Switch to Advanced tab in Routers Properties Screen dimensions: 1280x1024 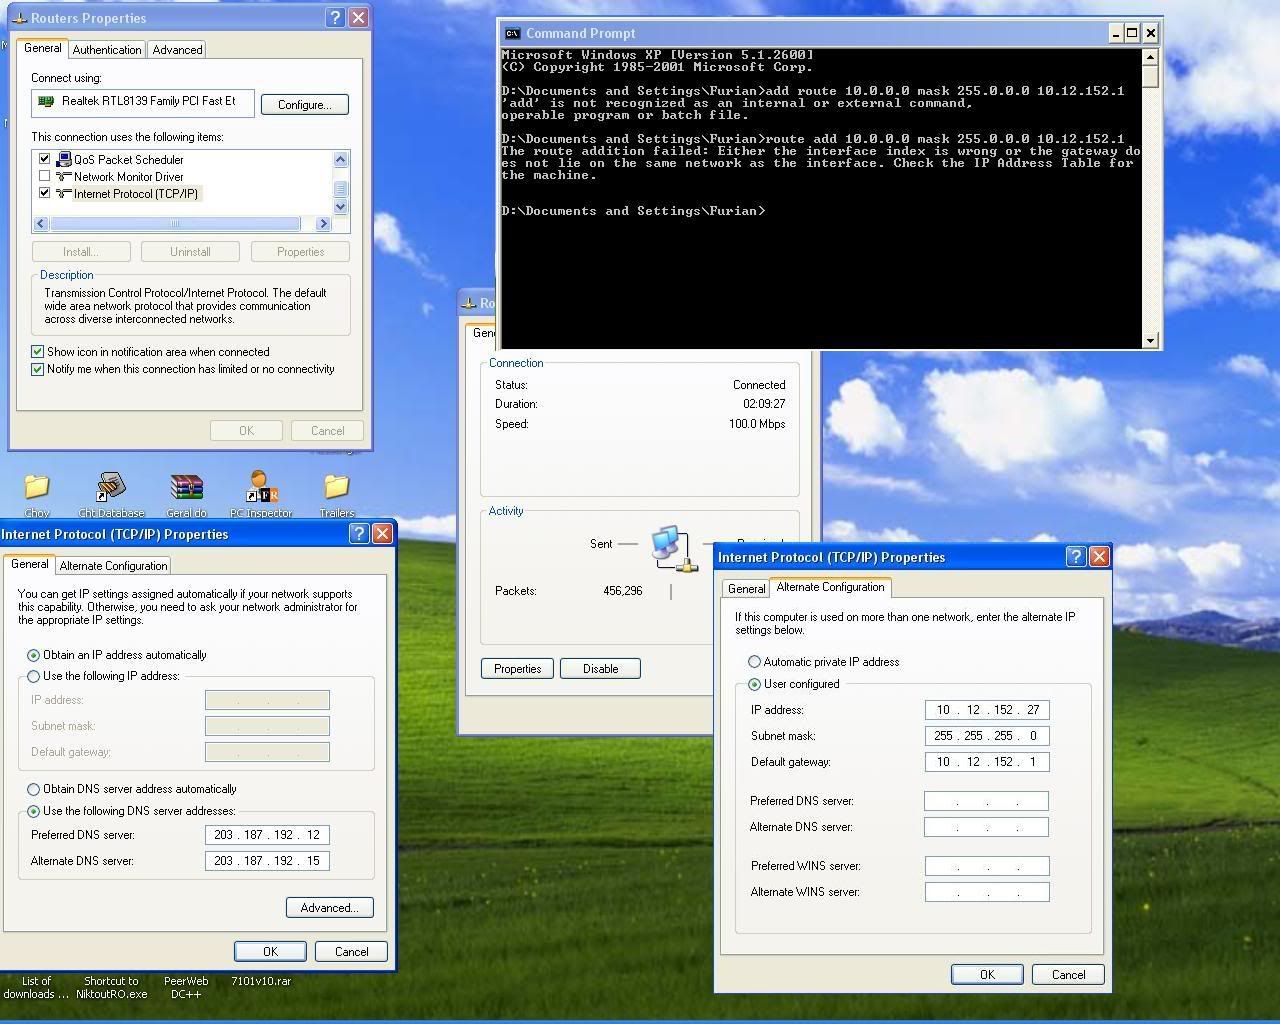(x=177, y=49)
